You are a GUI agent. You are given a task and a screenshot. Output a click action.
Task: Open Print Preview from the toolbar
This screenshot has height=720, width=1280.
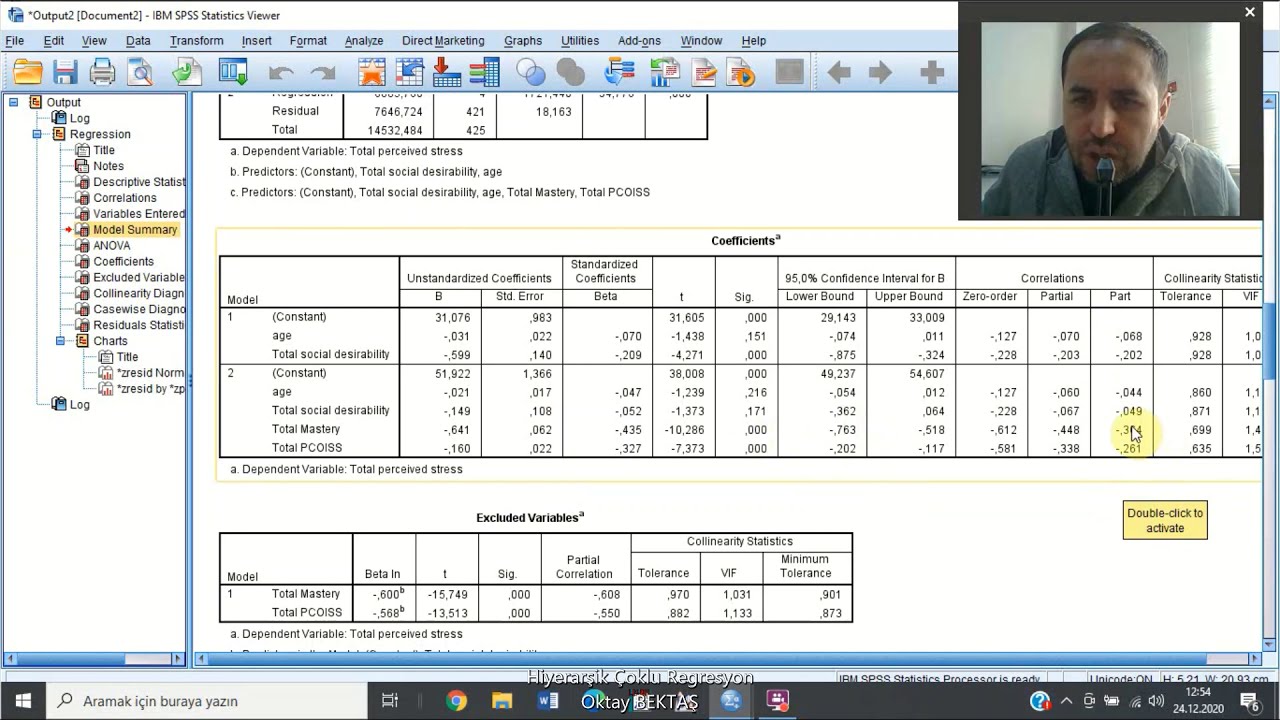point(140,72)
